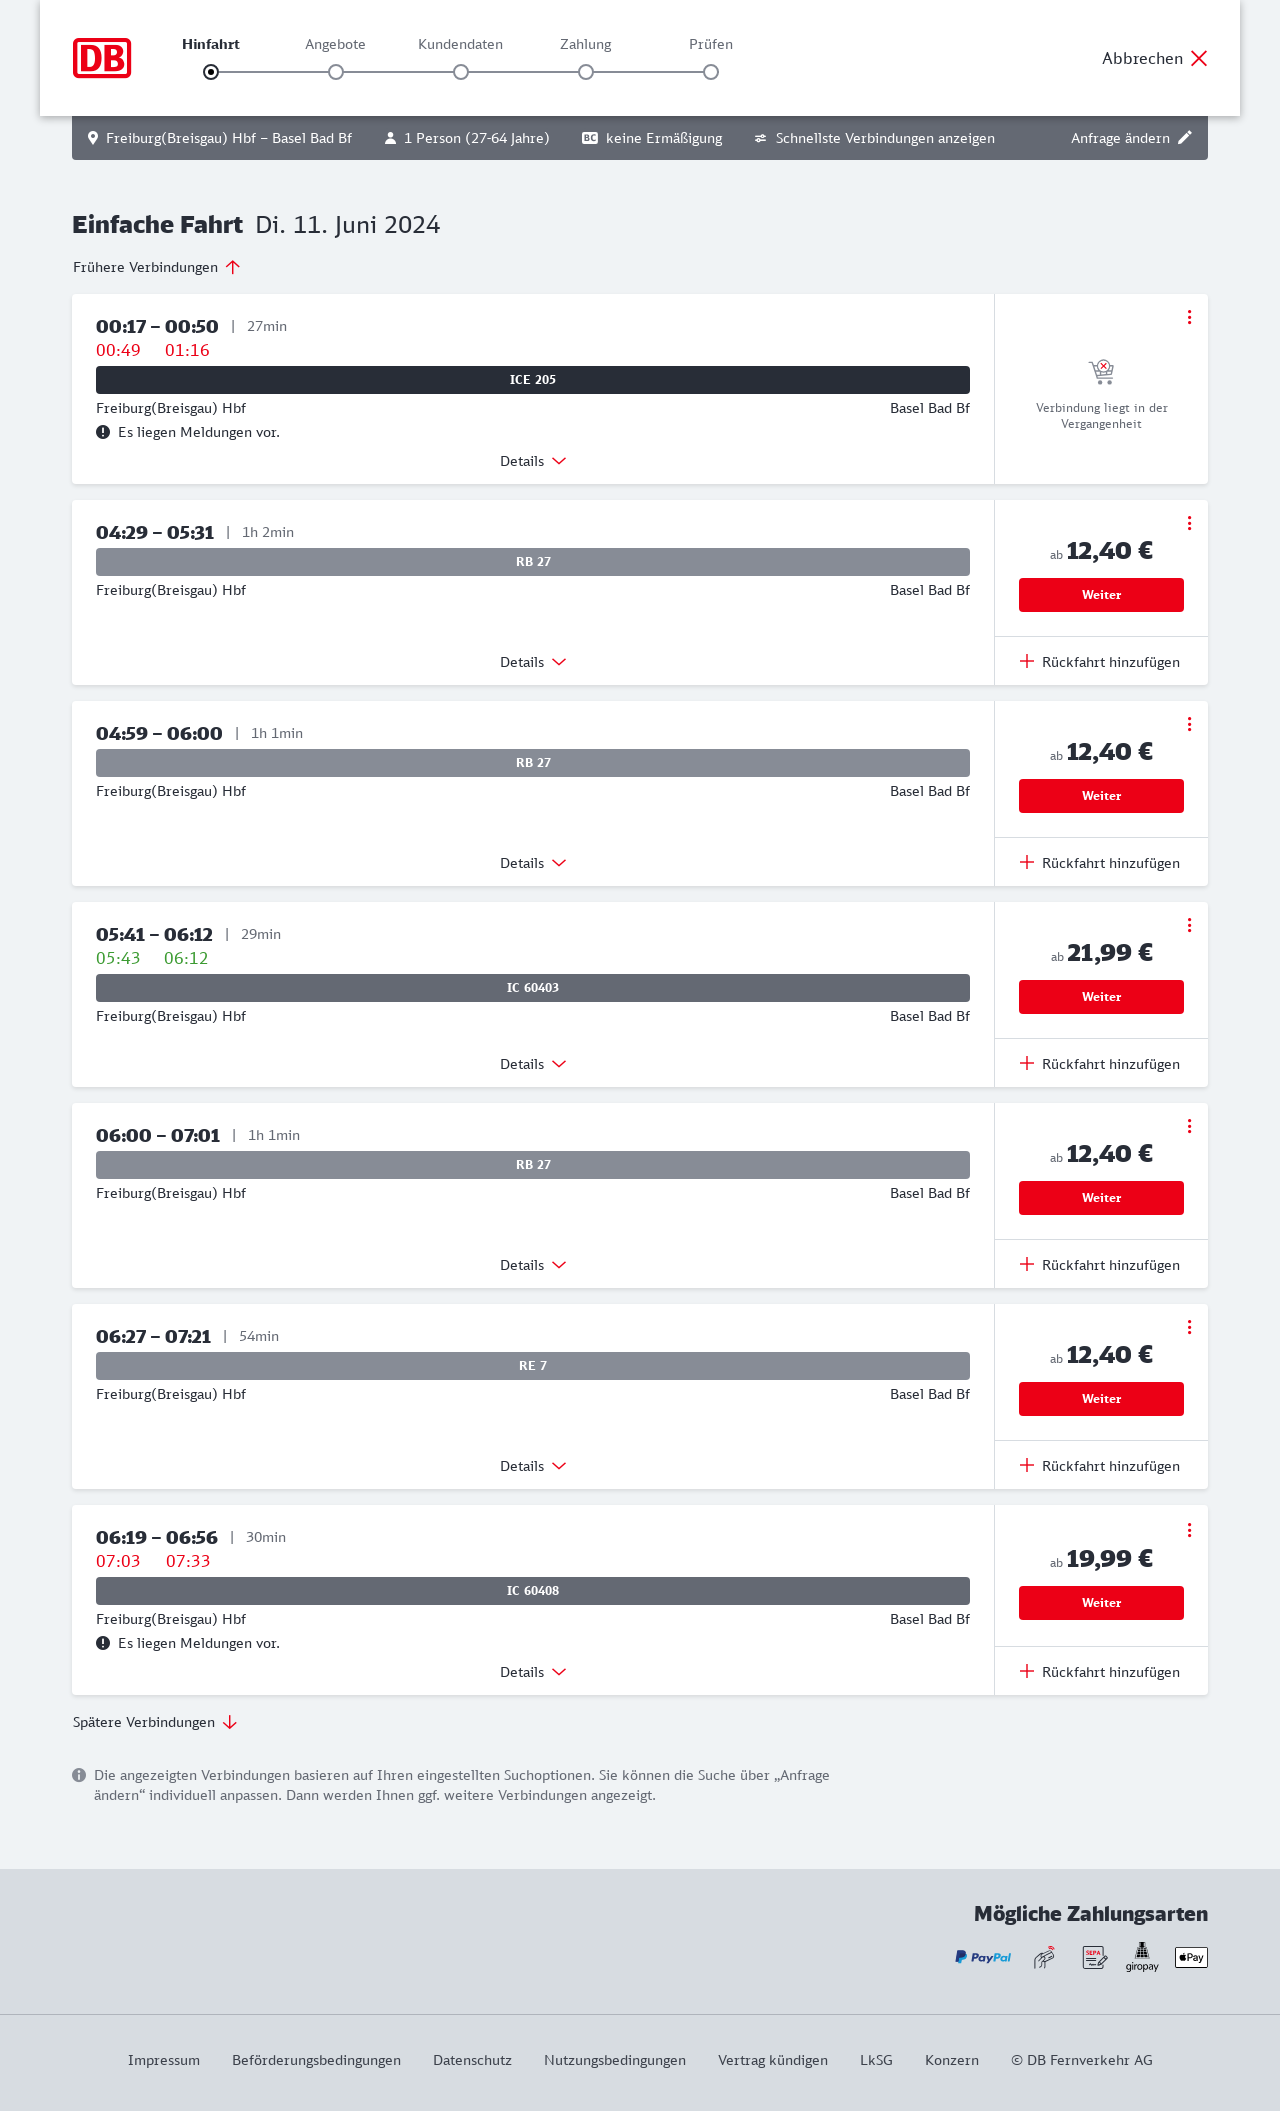Expand Details for the RE 7 connection
Viewport: 1280px width, 2111px height.
point(533,1466)
